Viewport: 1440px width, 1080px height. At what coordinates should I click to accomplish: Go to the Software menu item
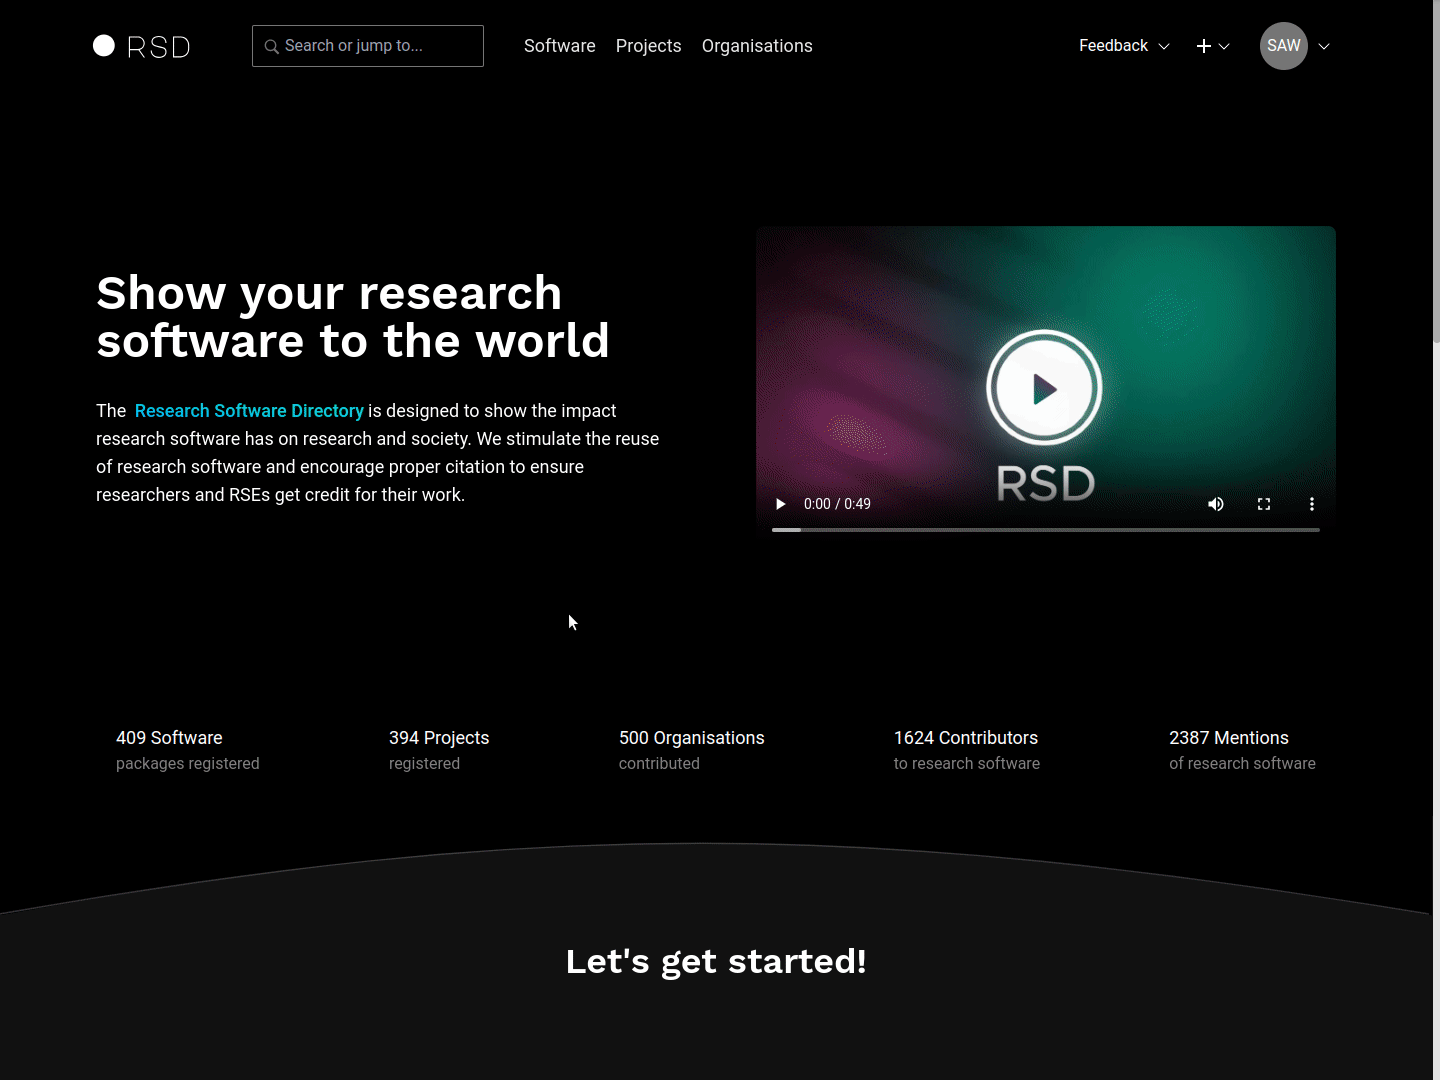[559, 46]
